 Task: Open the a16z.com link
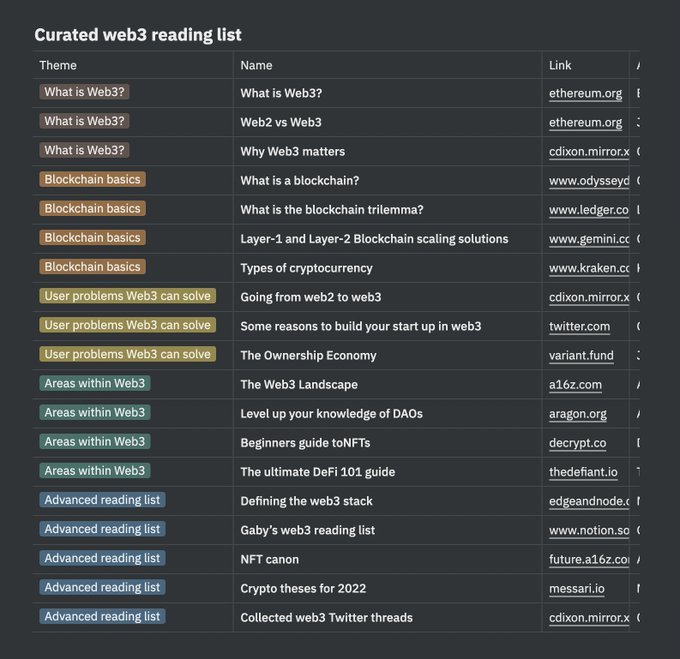pos(575,385)
